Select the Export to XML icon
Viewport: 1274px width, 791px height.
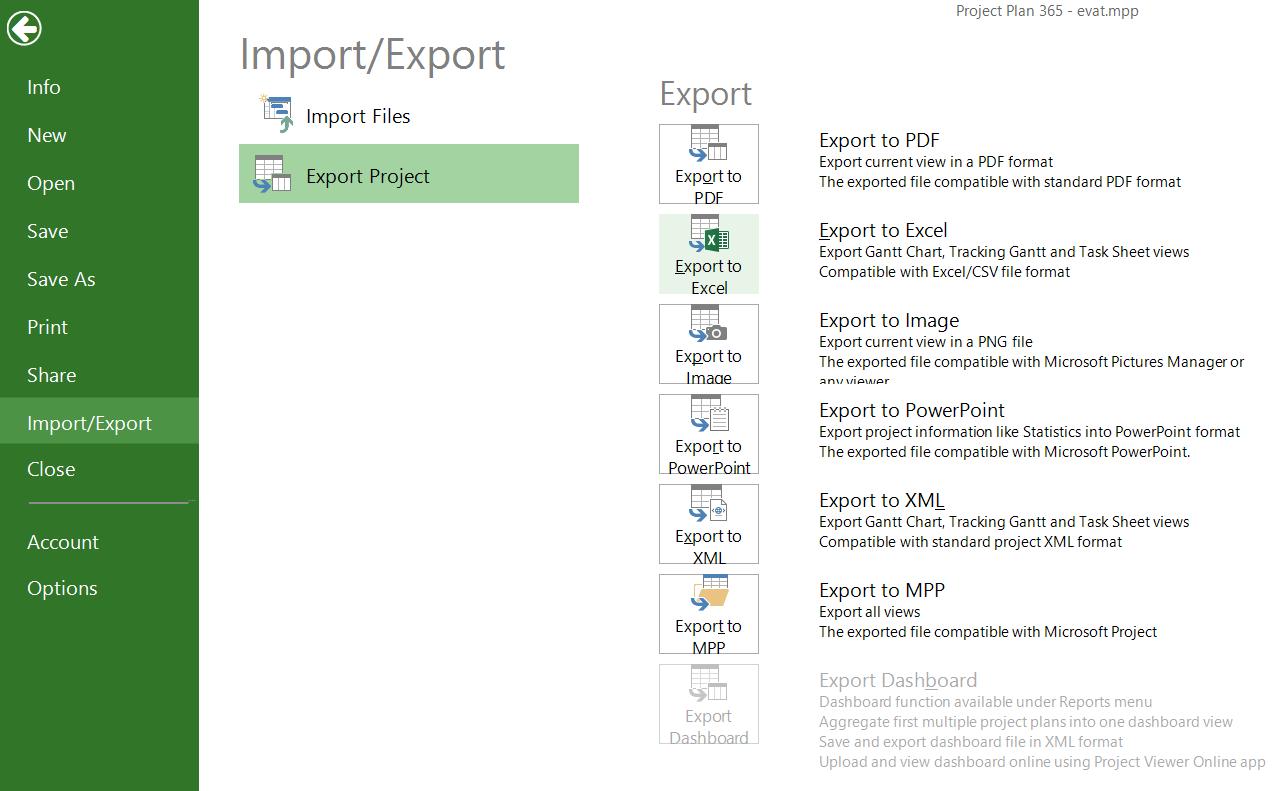pos(708,523)
